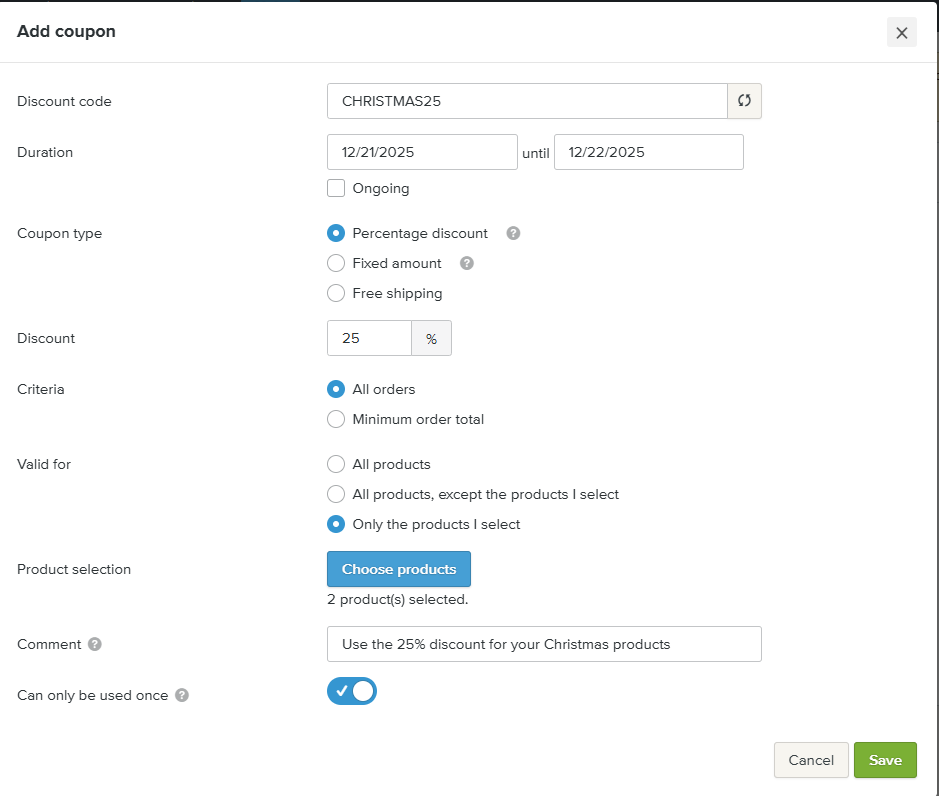Cancel adding the coupon
The height and width of the screenshot is (796, 939).
(x=811, y=760)
